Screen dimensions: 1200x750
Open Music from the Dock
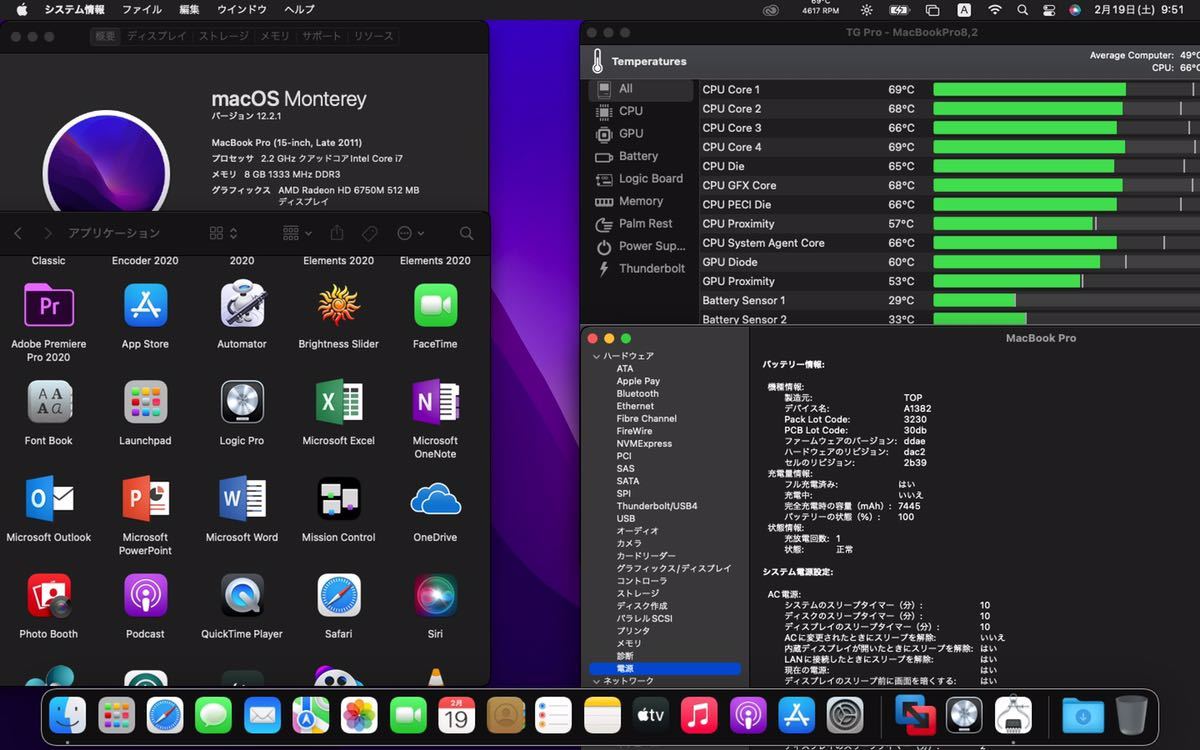coord(699,715)
